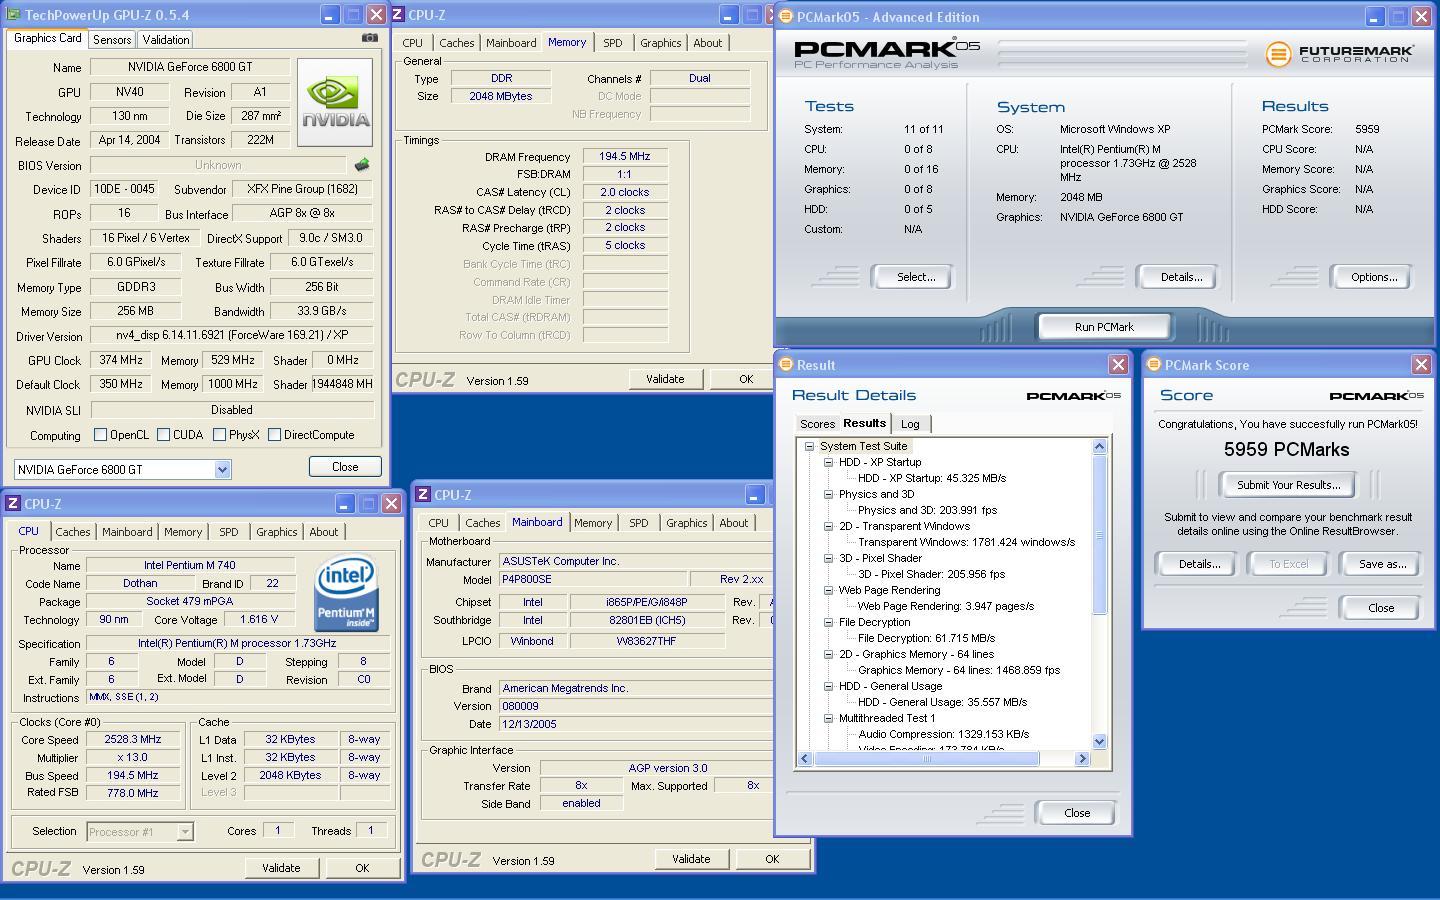
Task: Click the Result tree vertical scrollbar thumb
Action: point(1100,535)
